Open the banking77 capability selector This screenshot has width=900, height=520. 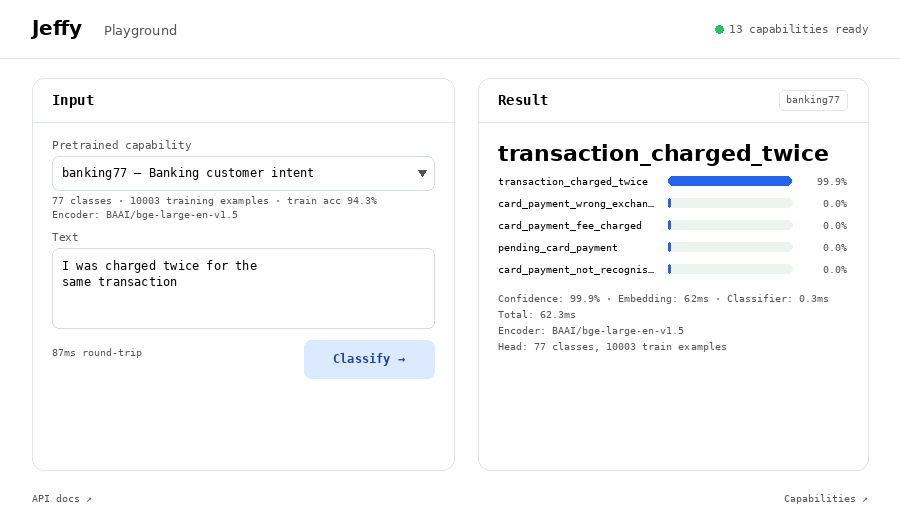click(x=243, y=173)
